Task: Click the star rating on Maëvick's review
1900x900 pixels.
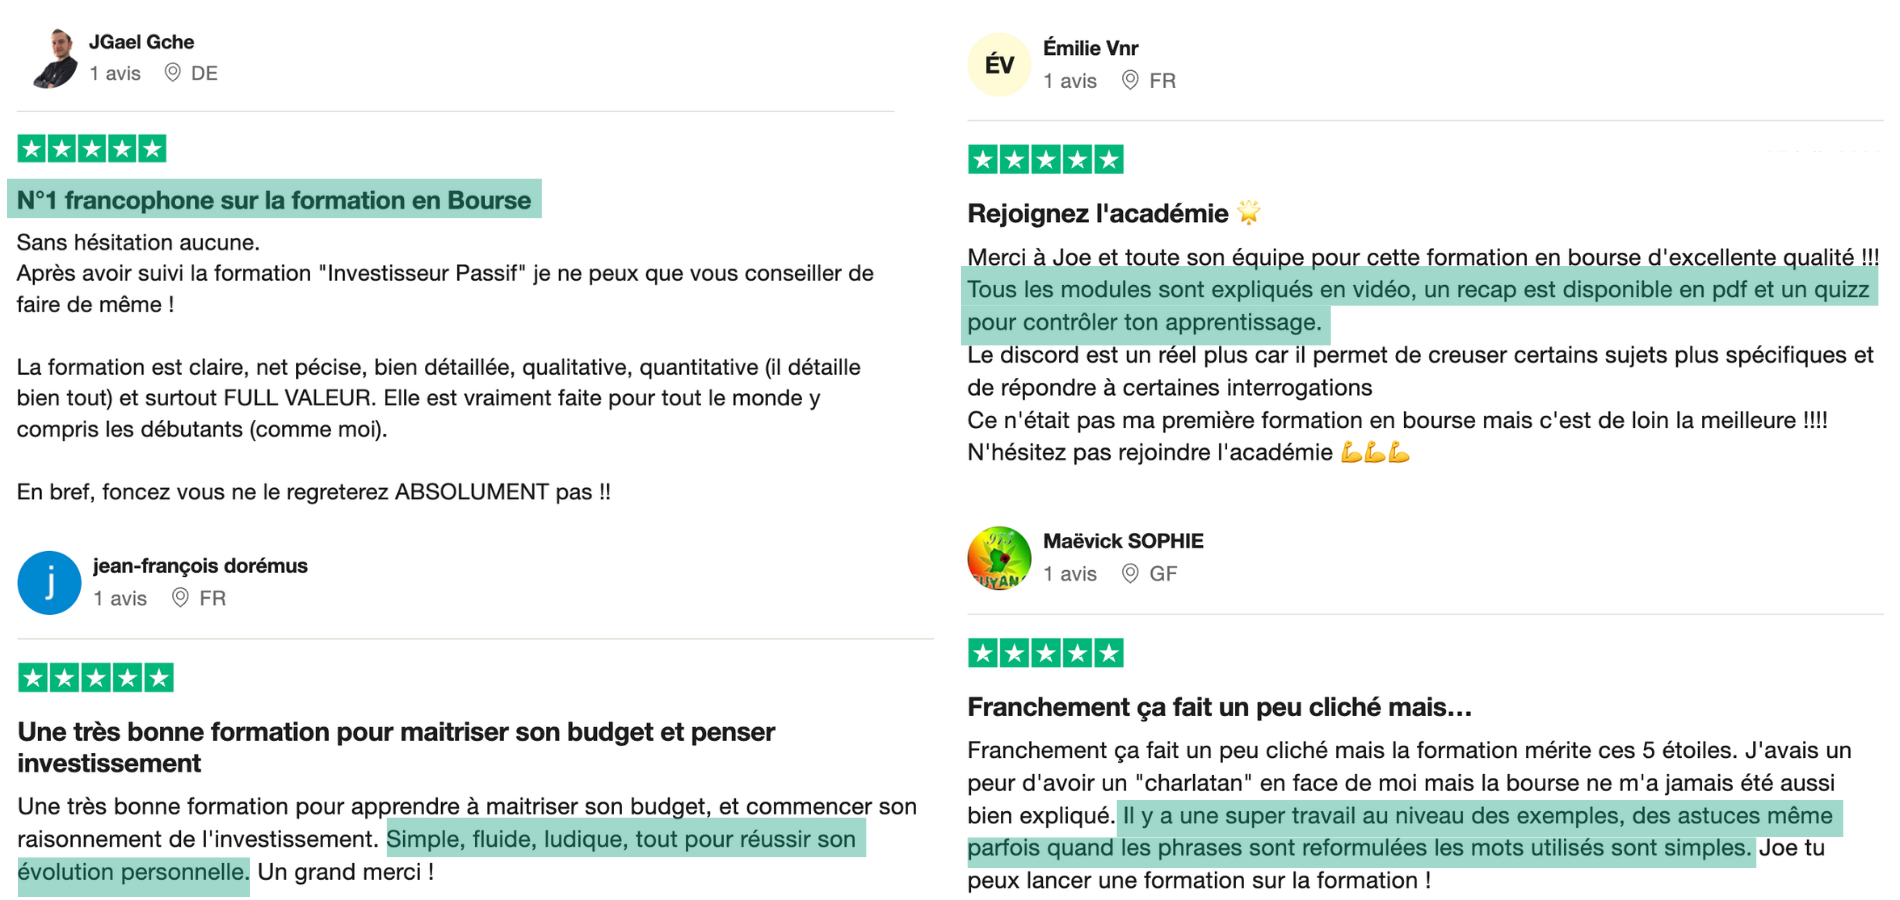Action: click(x=1045, y=653)
